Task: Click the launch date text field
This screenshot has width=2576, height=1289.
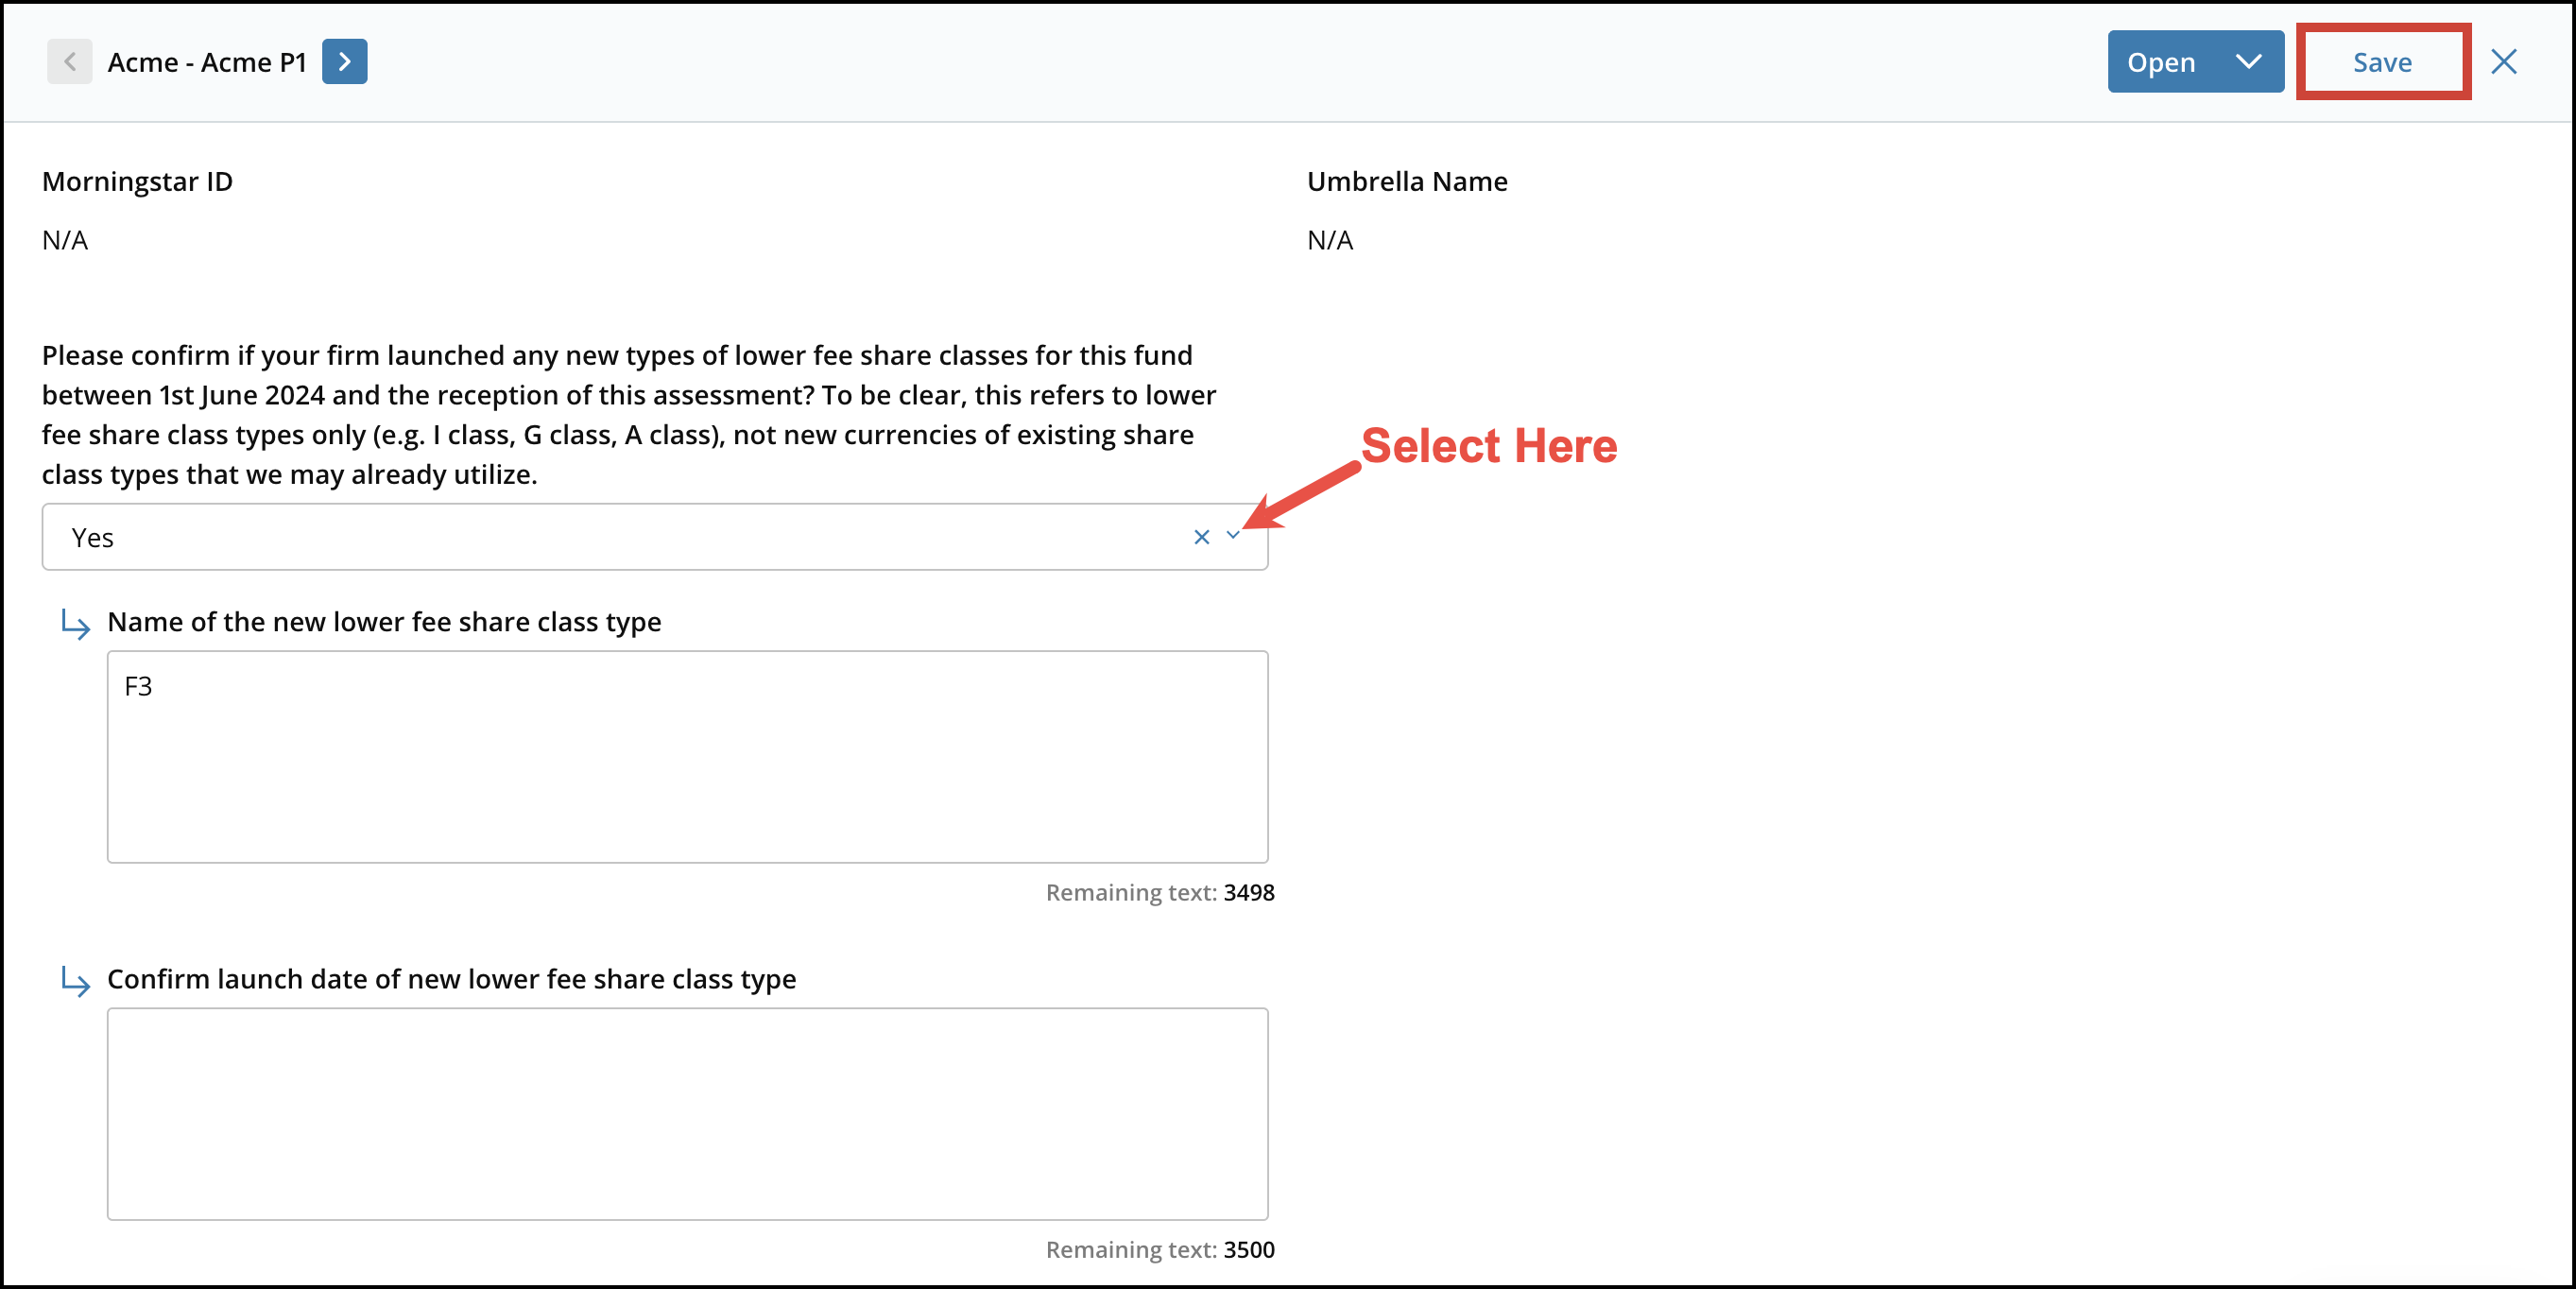Action: click(687, 1114)
